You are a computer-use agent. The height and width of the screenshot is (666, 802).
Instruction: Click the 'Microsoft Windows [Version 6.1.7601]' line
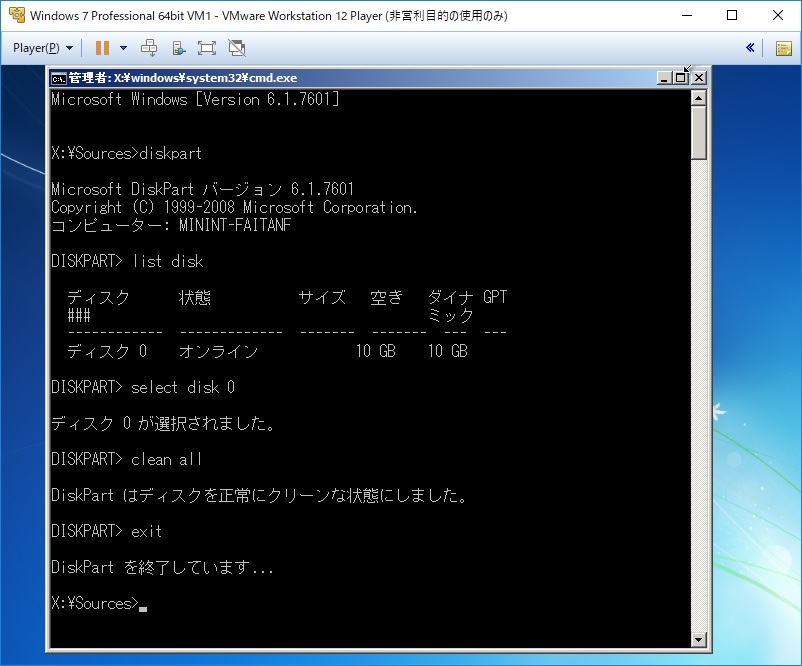pyautogui.click(x=195, y=99)
